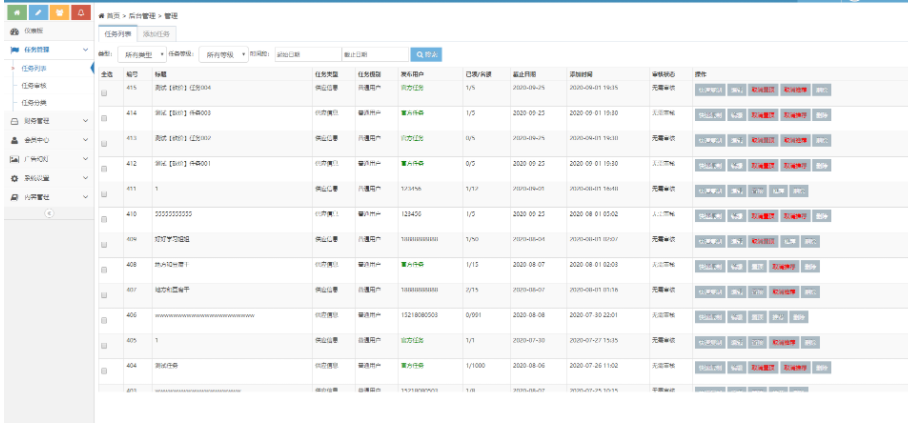Click the '1/1000' count in task 404
Viewport: 908px width, 423px height.
click(475, 366)
